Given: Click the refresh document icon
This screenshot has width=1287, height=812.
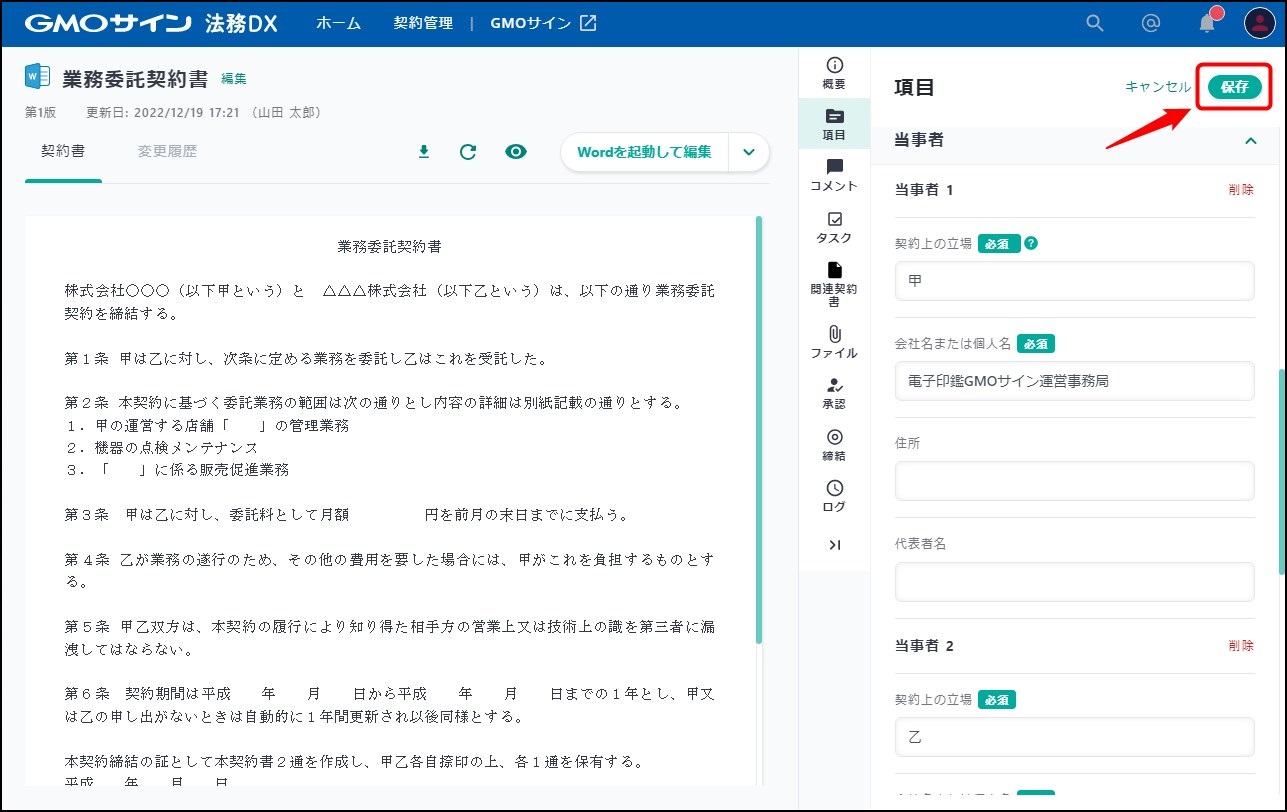Looking at the screenshot, I should (468, 152).
